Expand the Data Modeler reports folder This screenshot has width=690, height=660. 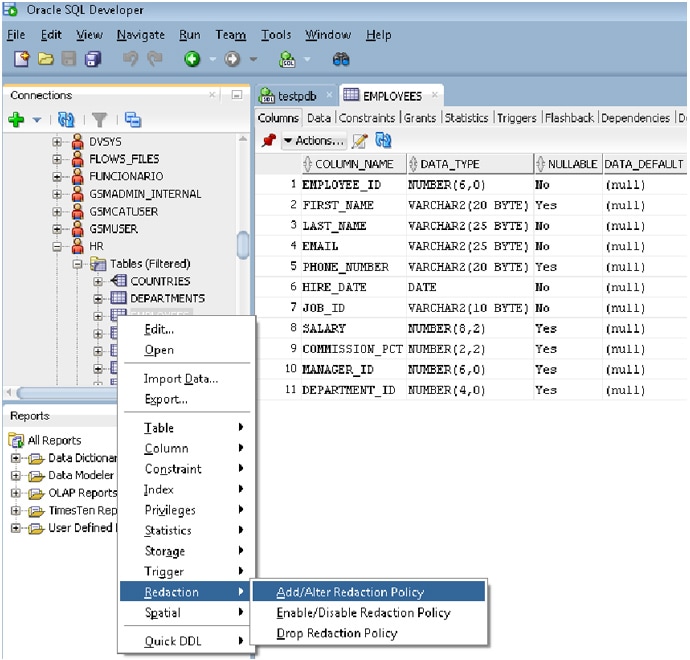coord(16,475)
